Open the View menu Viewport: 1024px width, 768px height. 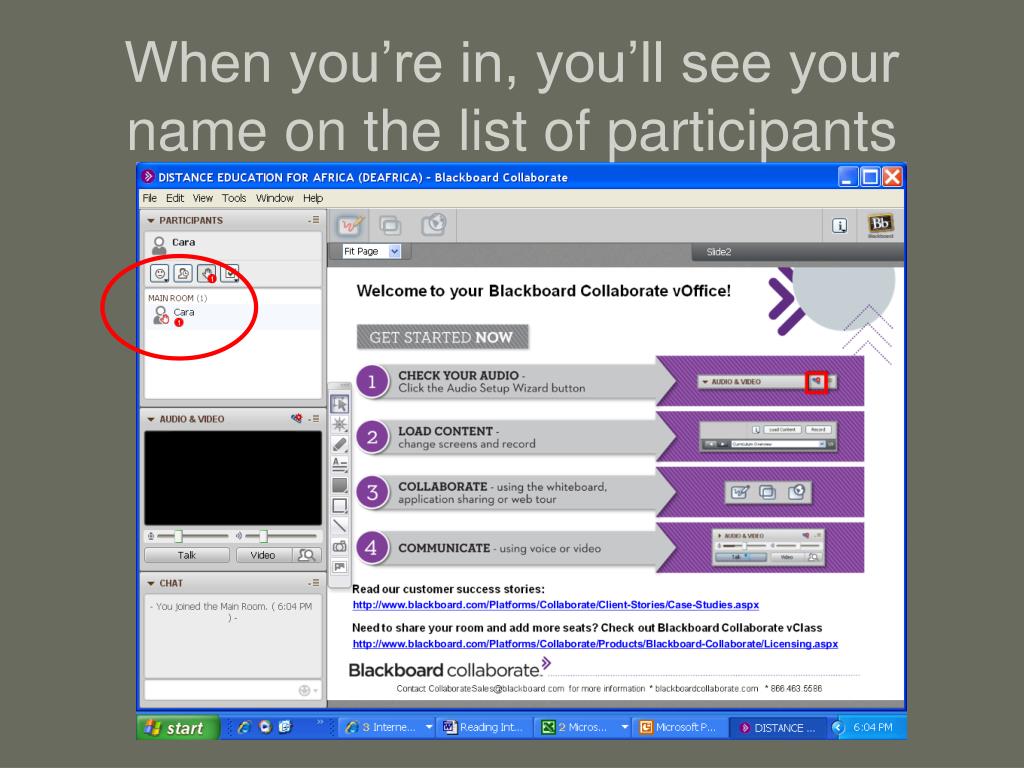click(202, 198)
